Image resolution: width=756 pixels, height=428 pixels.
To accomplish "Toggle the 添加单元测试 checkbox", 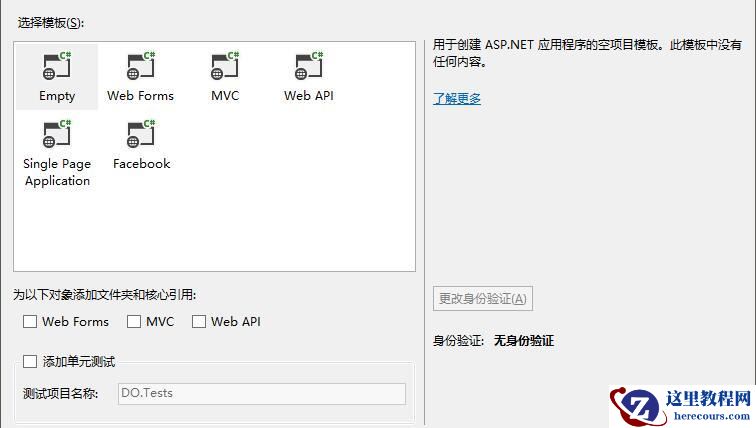I will point(30,361).
